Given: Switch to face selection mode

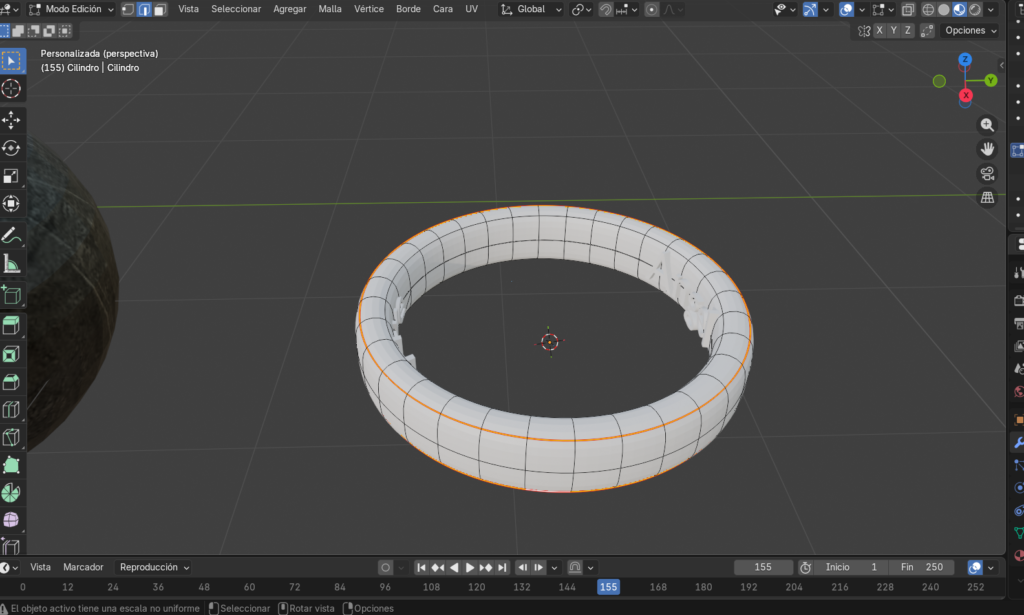Looking at the screenshot, I should (160, 9).
